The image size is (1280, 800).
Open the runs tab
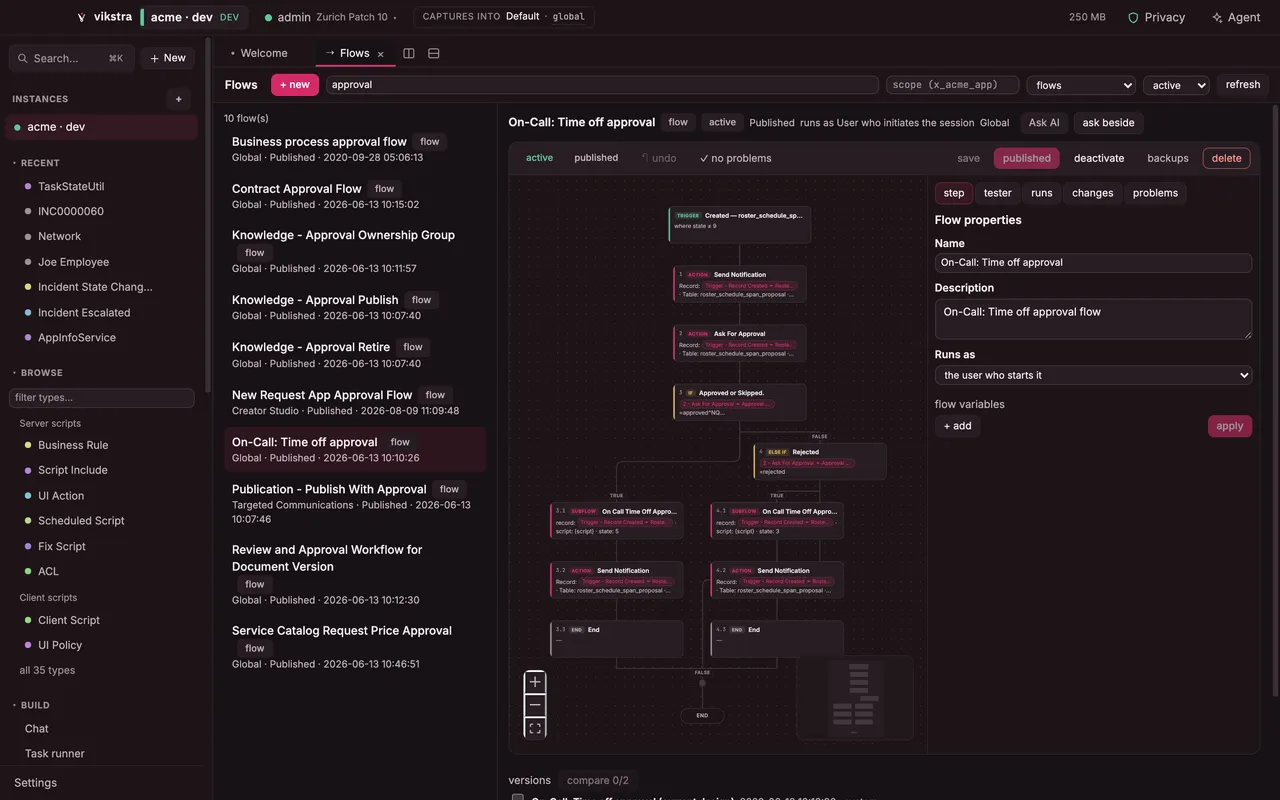tap(1042, 193)
